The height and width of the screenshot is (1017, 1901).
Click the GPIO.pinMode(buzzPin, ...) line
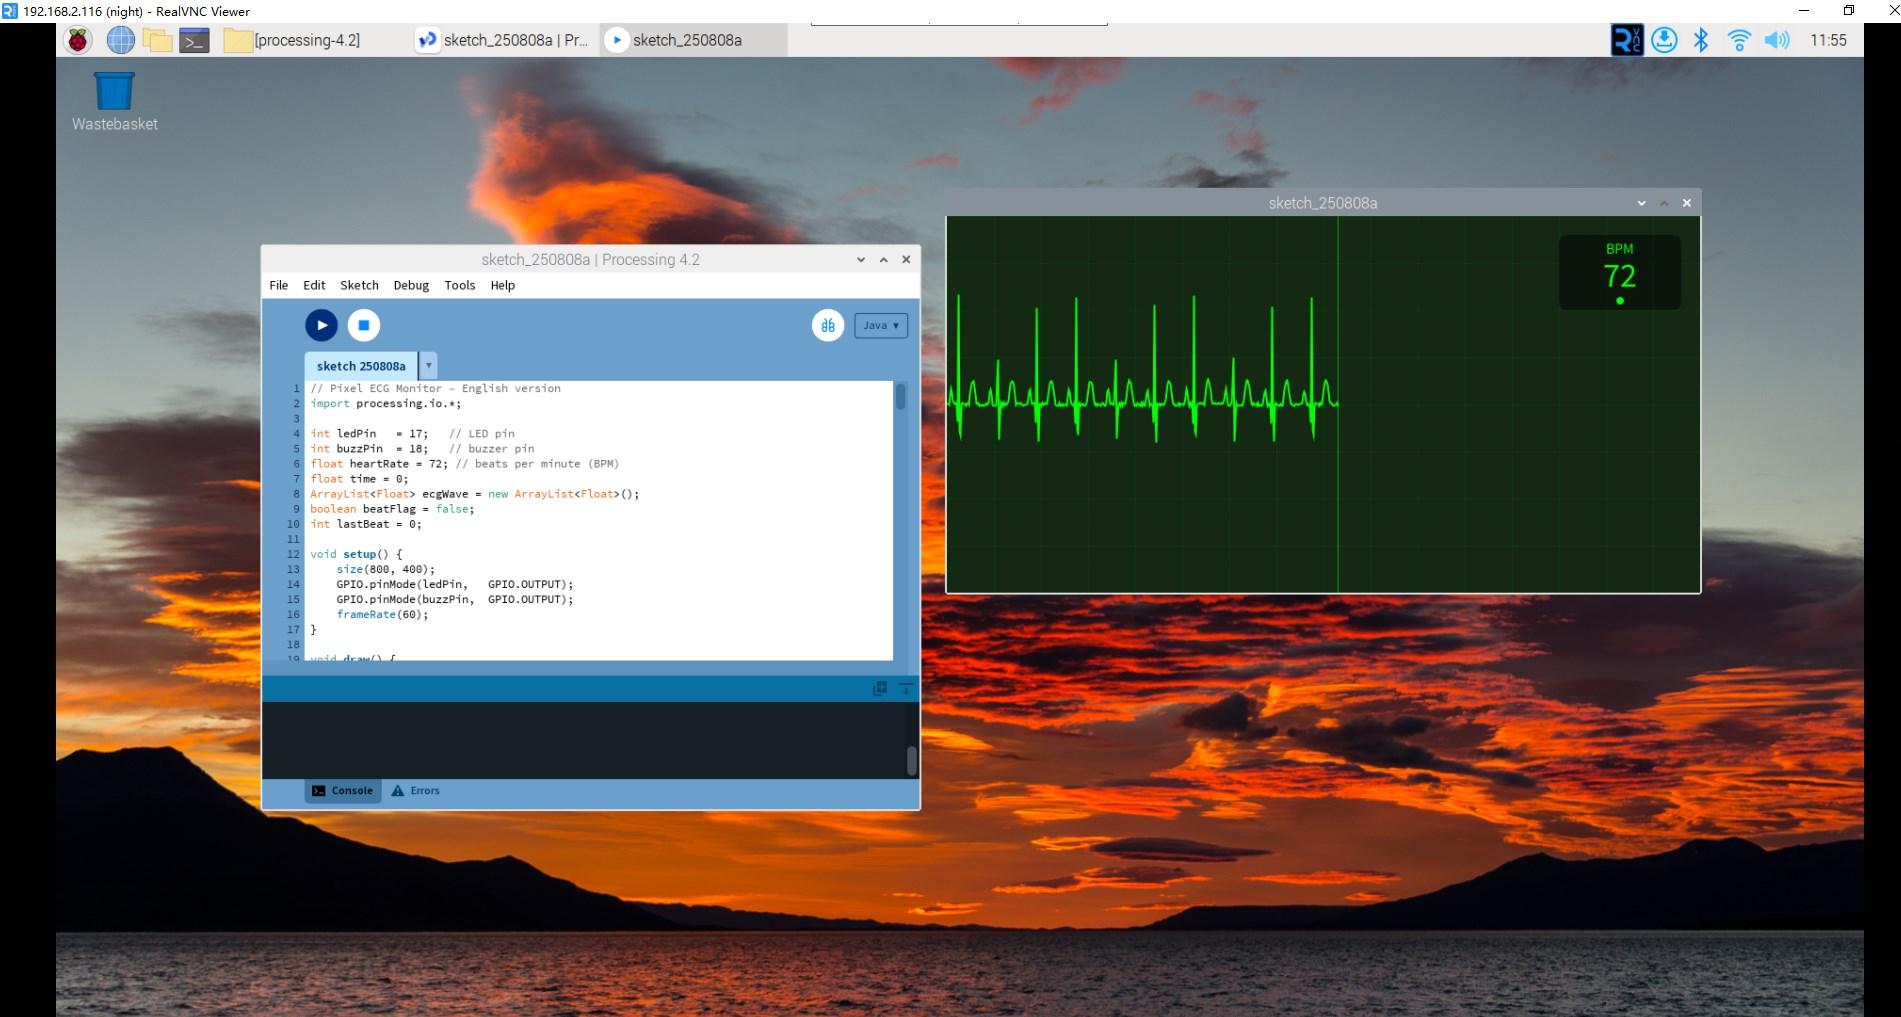[454, 599]
